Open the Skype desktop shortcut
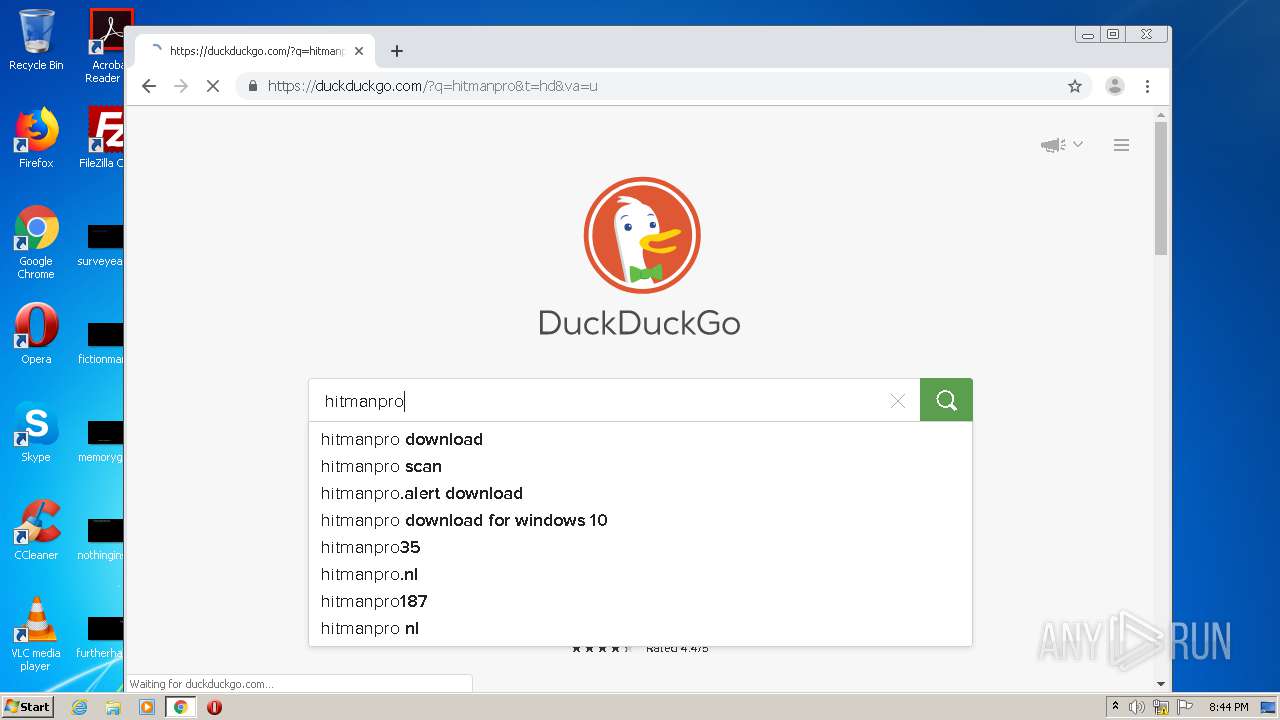The width and height of the screenshot is (1280, 720). click(36, 432)
